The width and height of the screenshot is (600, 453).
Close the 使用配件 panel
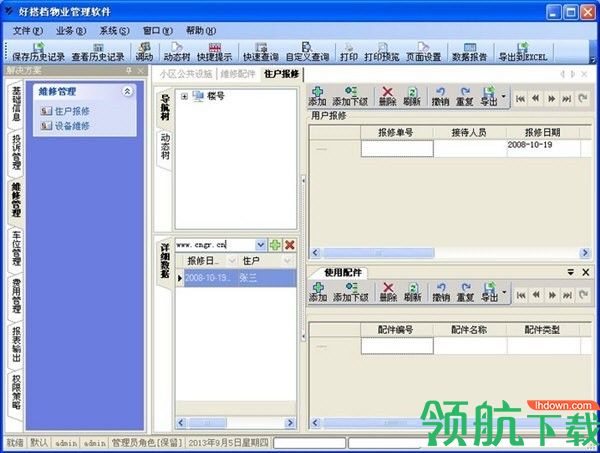pos(585,272)
